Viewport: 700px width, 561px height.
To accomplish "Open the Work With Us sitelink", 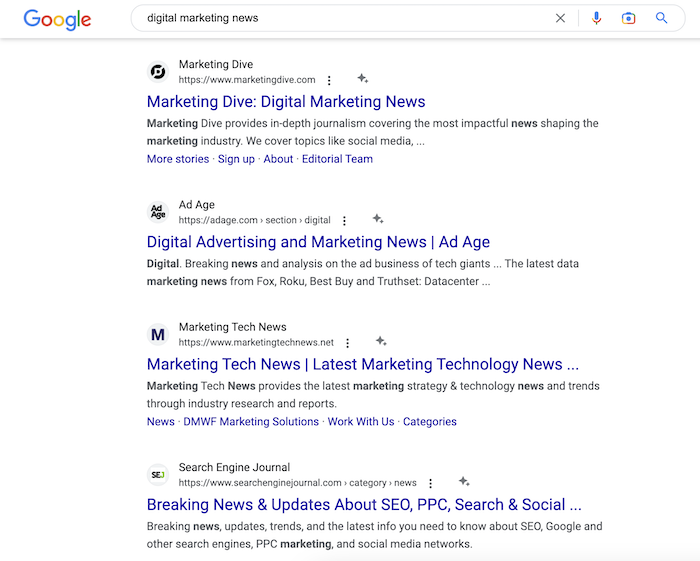I will pos(361,421).
